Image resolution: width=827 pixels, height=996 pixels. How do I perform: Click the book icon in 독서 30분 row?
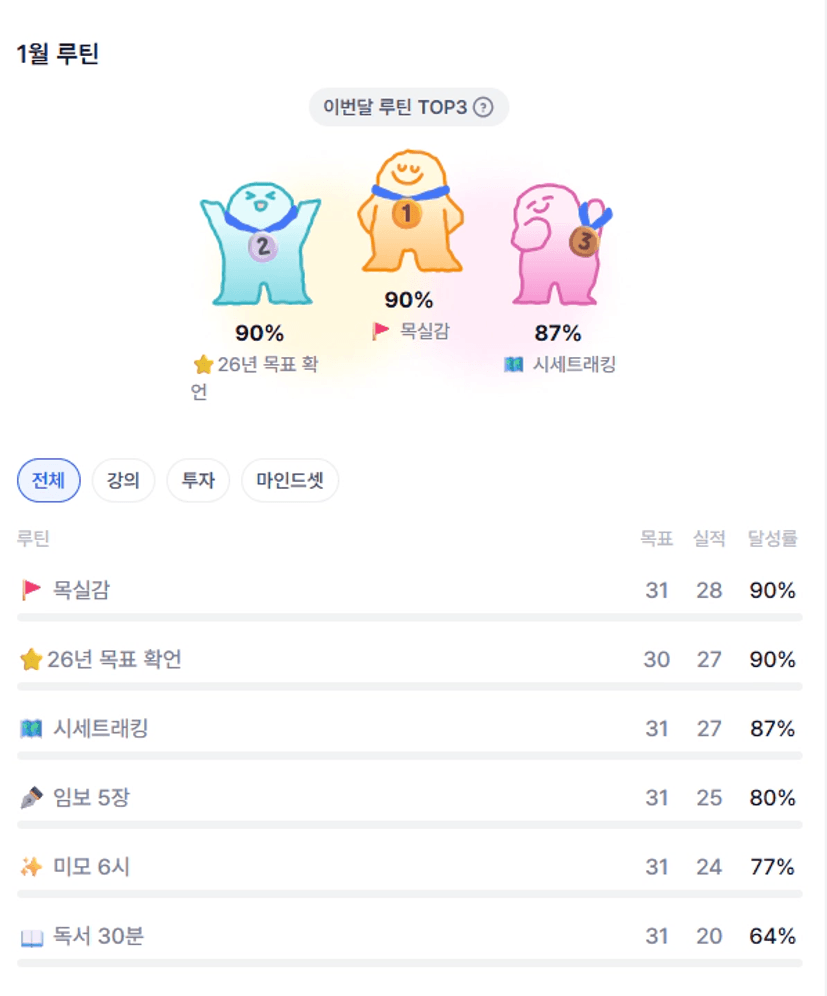click(31, 937)
